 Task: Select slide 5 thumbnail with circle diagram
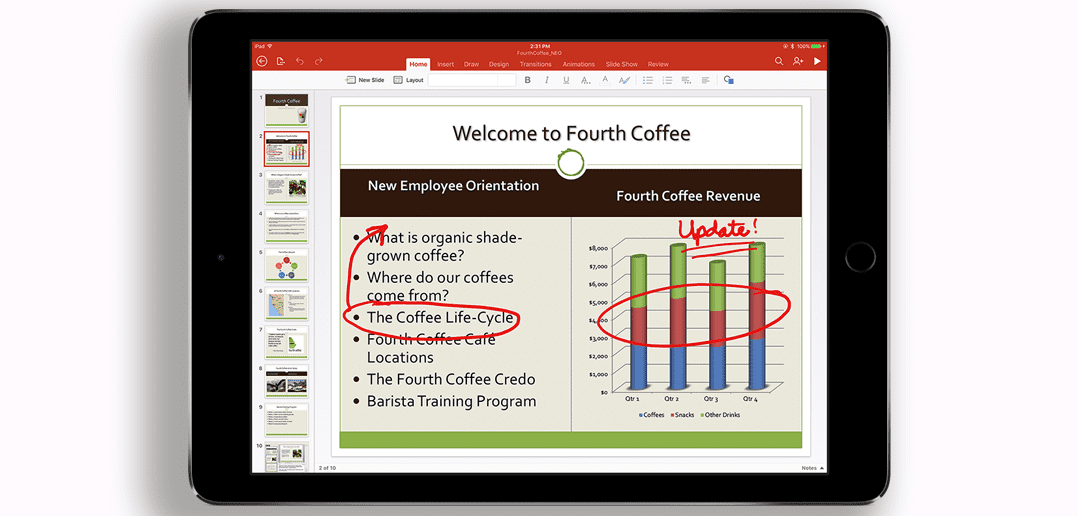287,265
